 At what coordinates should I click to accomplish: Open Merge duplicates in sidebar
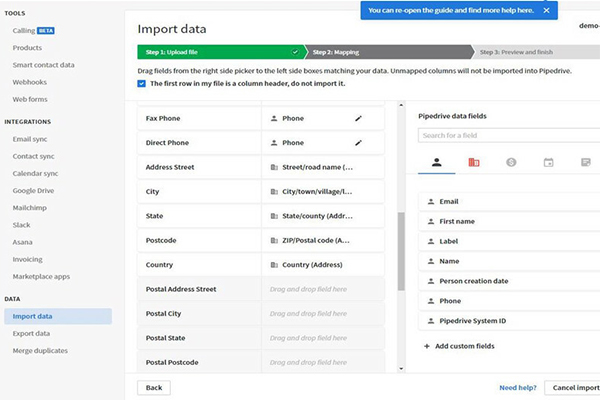[40, 350]
